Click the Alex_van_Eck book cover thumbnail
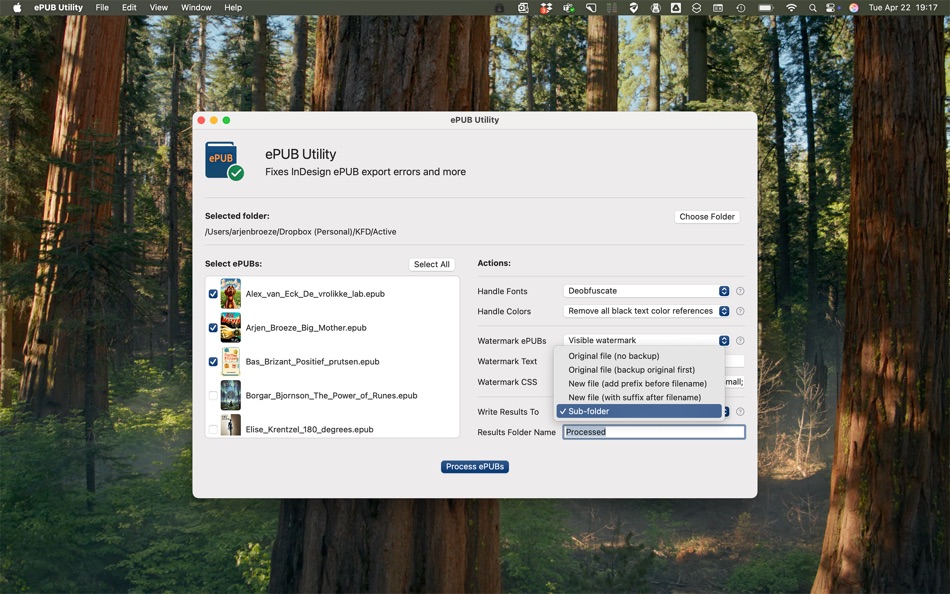 (x=230, y=293)
